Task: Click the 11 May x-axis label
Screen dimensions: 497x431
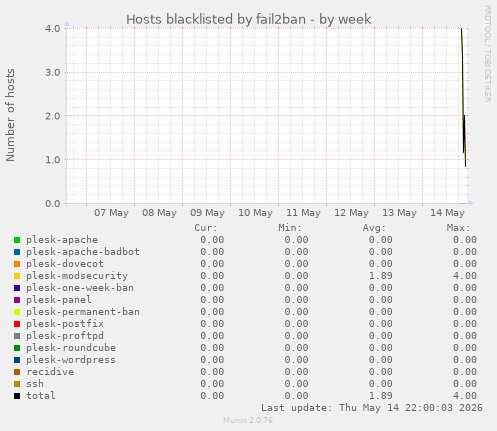Action: click(303, 213)
